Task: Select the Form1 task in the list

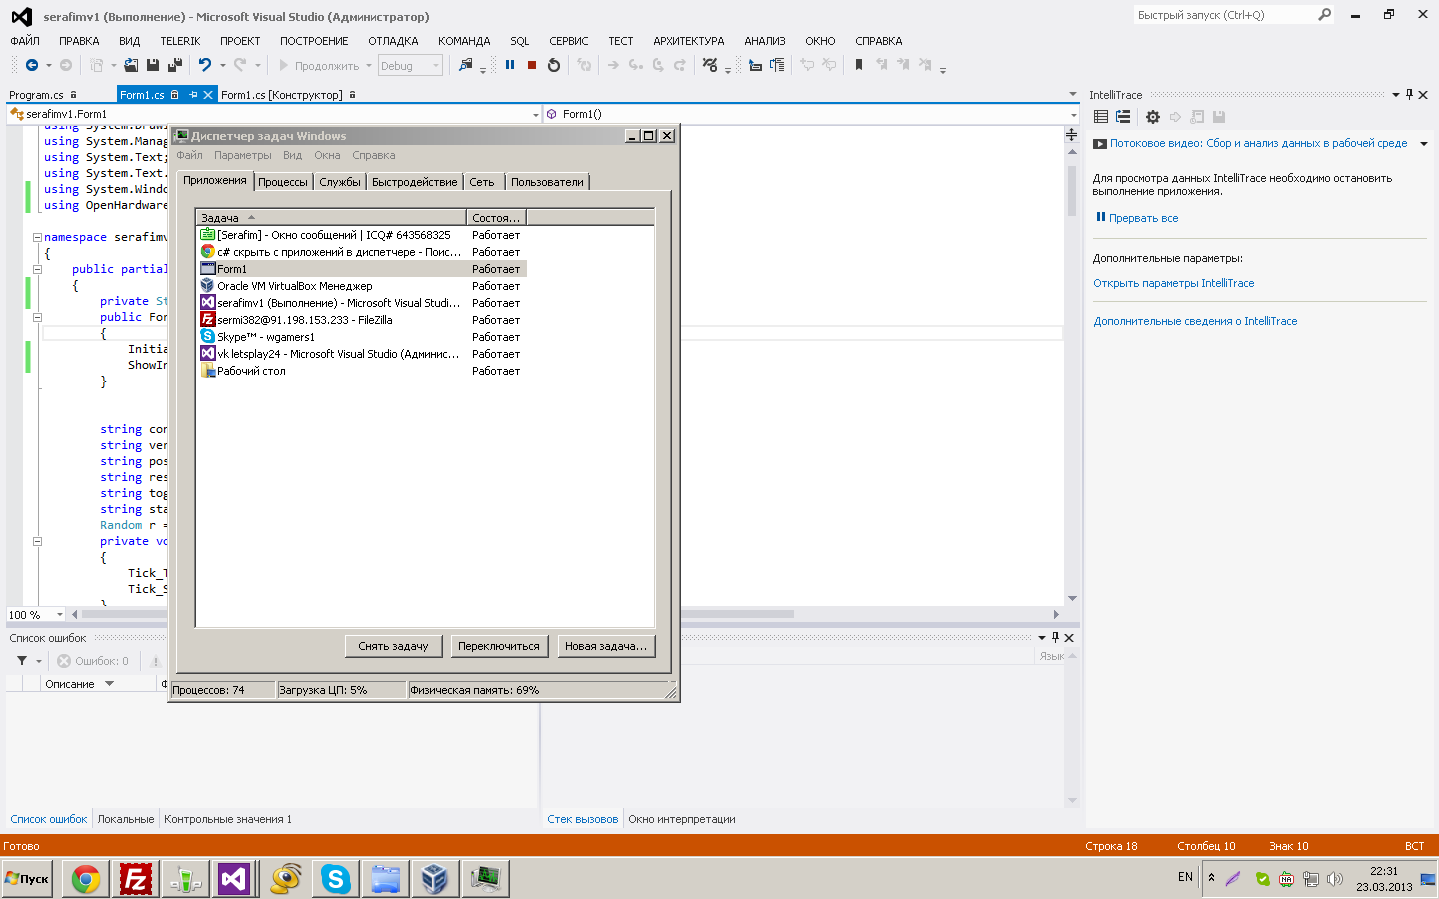Action: point(361,269)
